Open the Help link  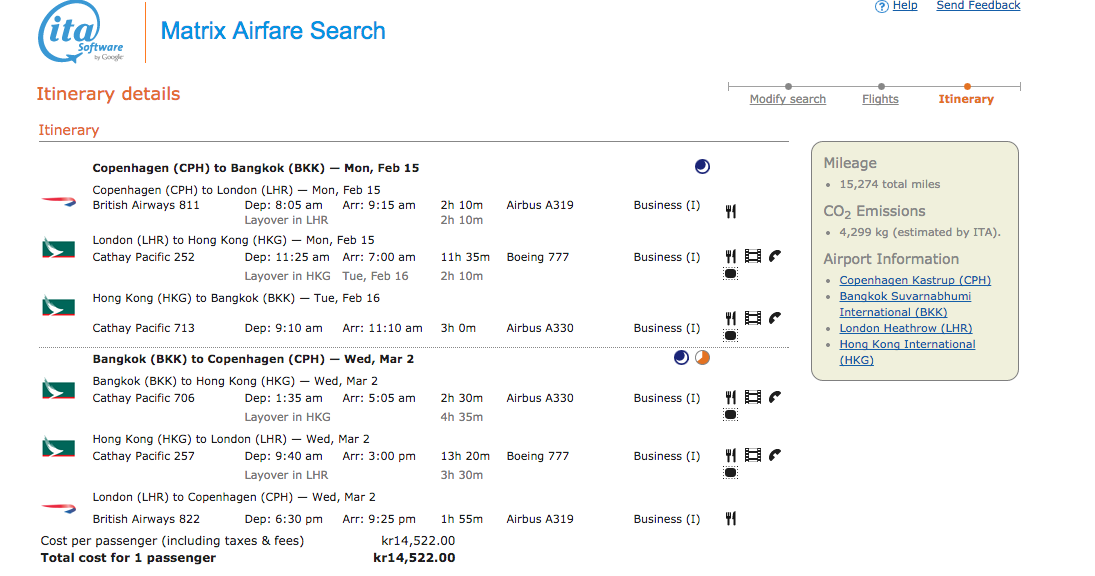(905, 6)
